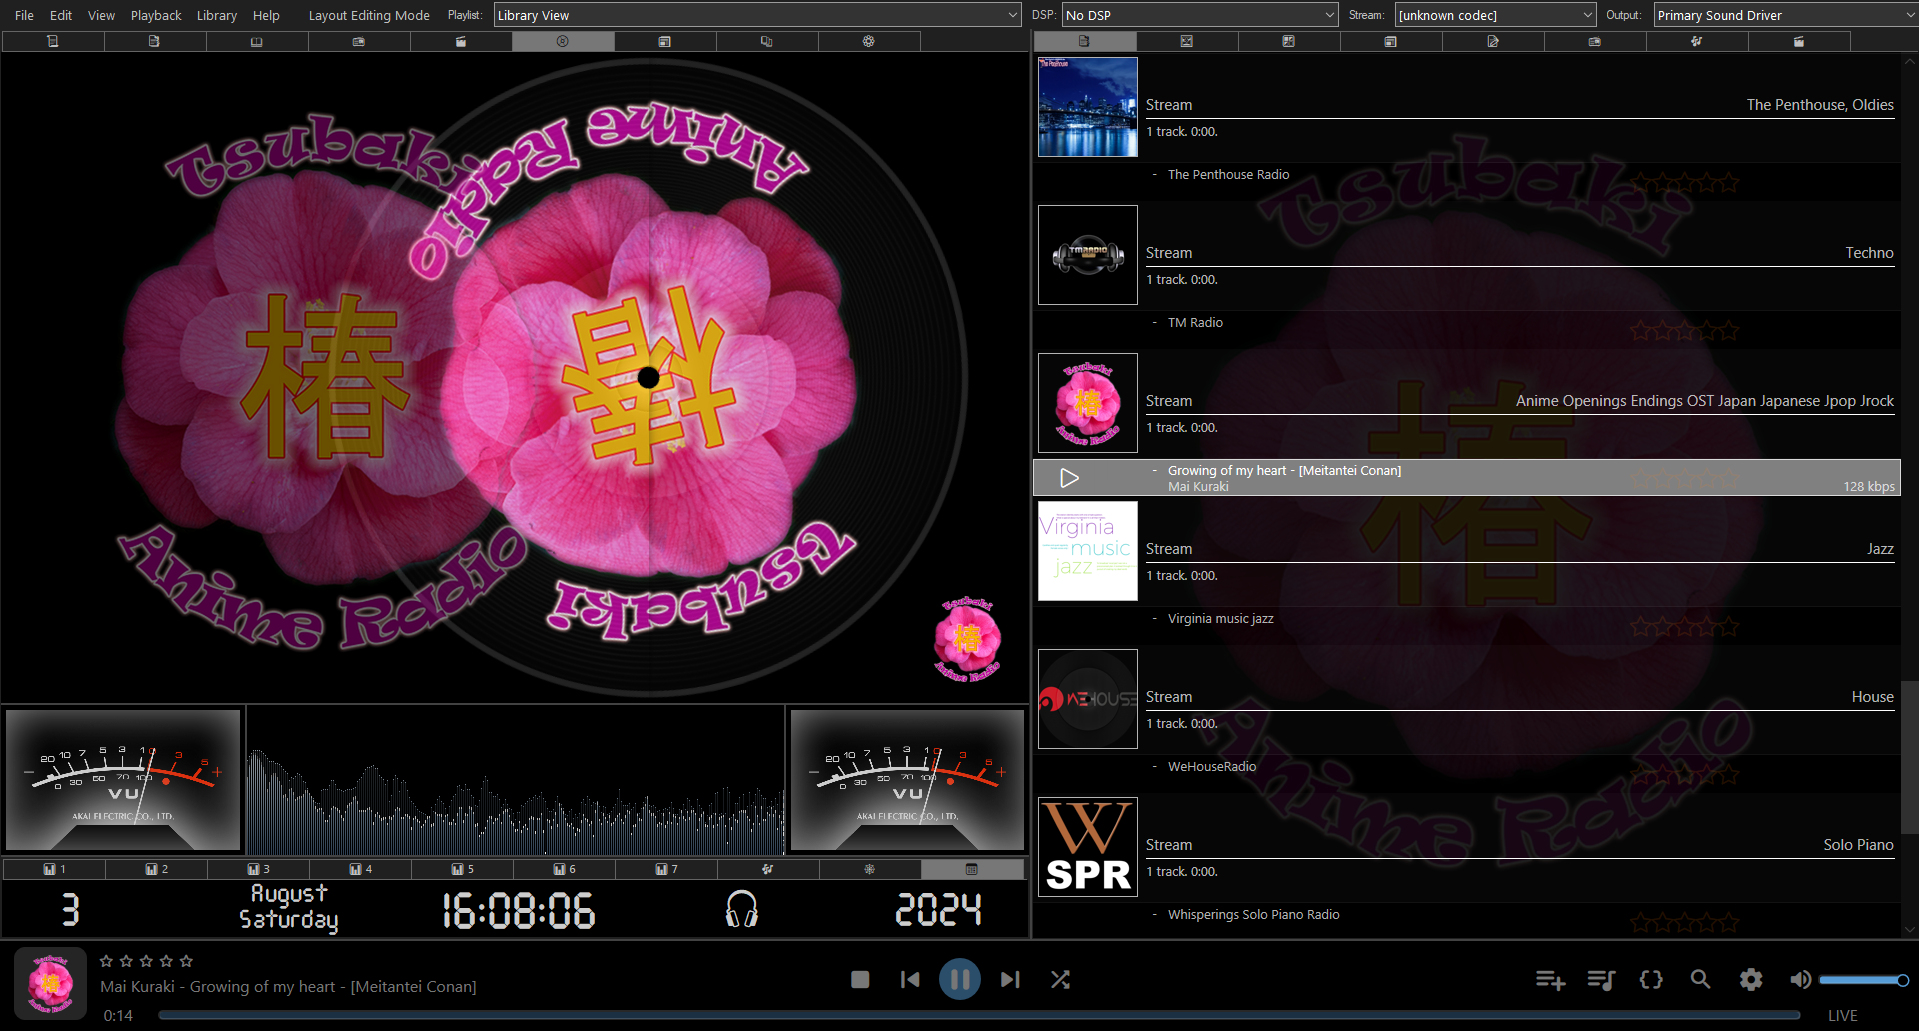Adjust the volume slider
The width and height of the screenshot is (1919, 1031).
click(x=1864, y=980)
